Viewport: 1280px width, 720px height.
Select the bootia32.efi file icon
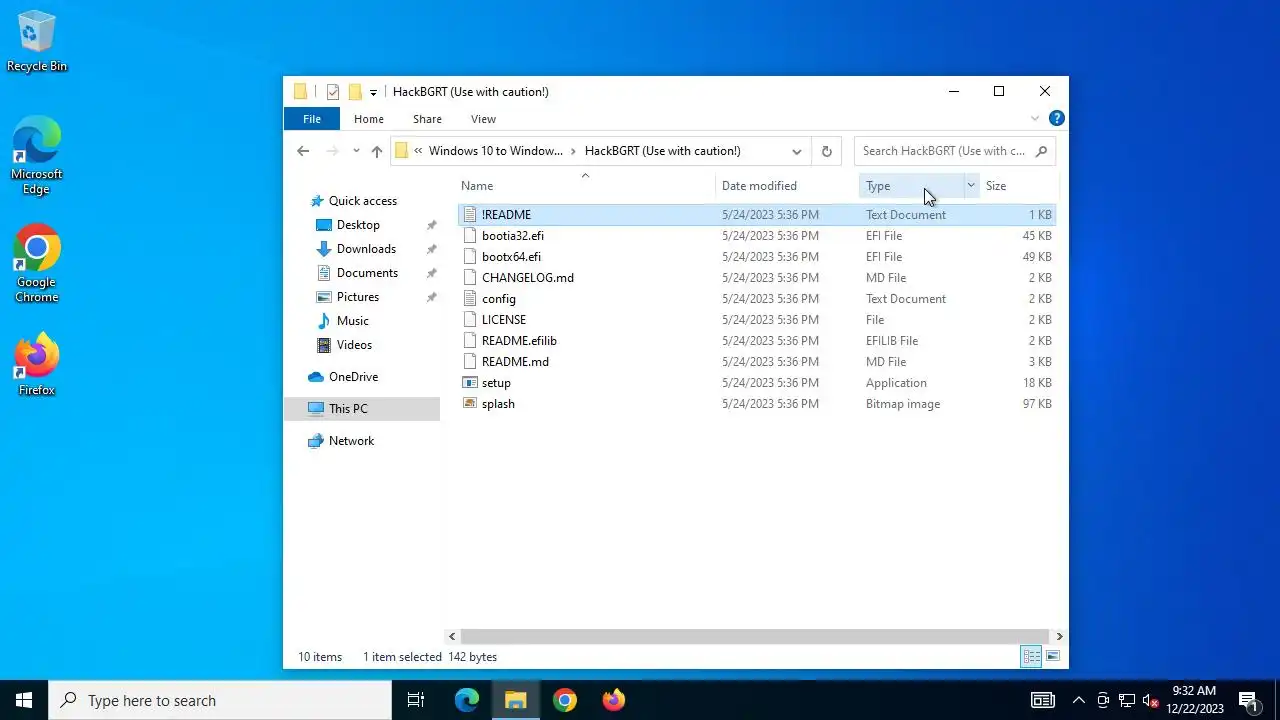coord(470,236)
